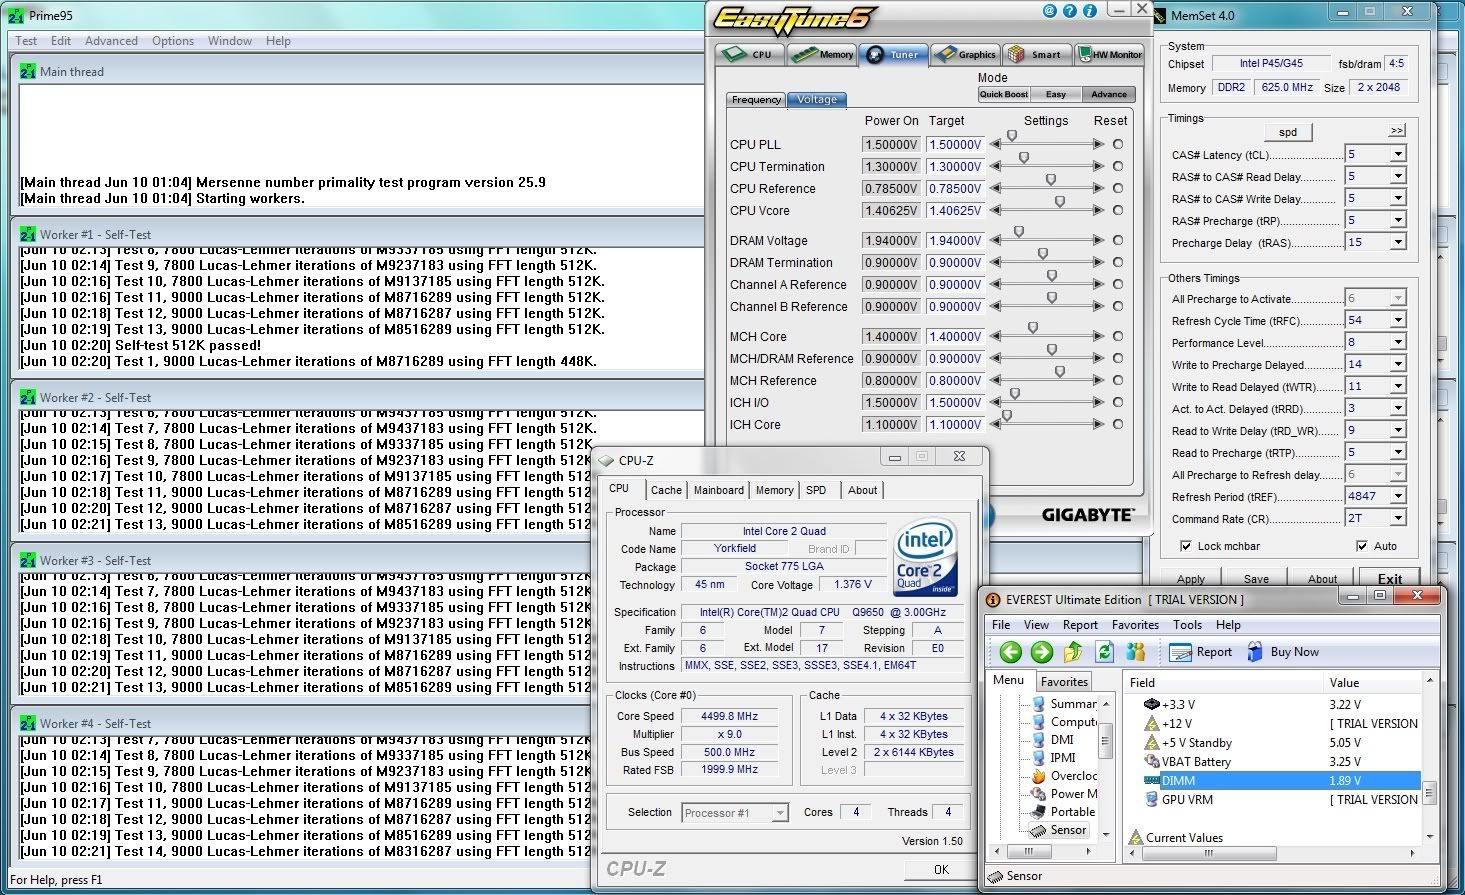Image resolution: width=1465 pixels, height=895 pixels.
Task: Click EVEREST up-level folder icon
Action: tap(1073, 652)
